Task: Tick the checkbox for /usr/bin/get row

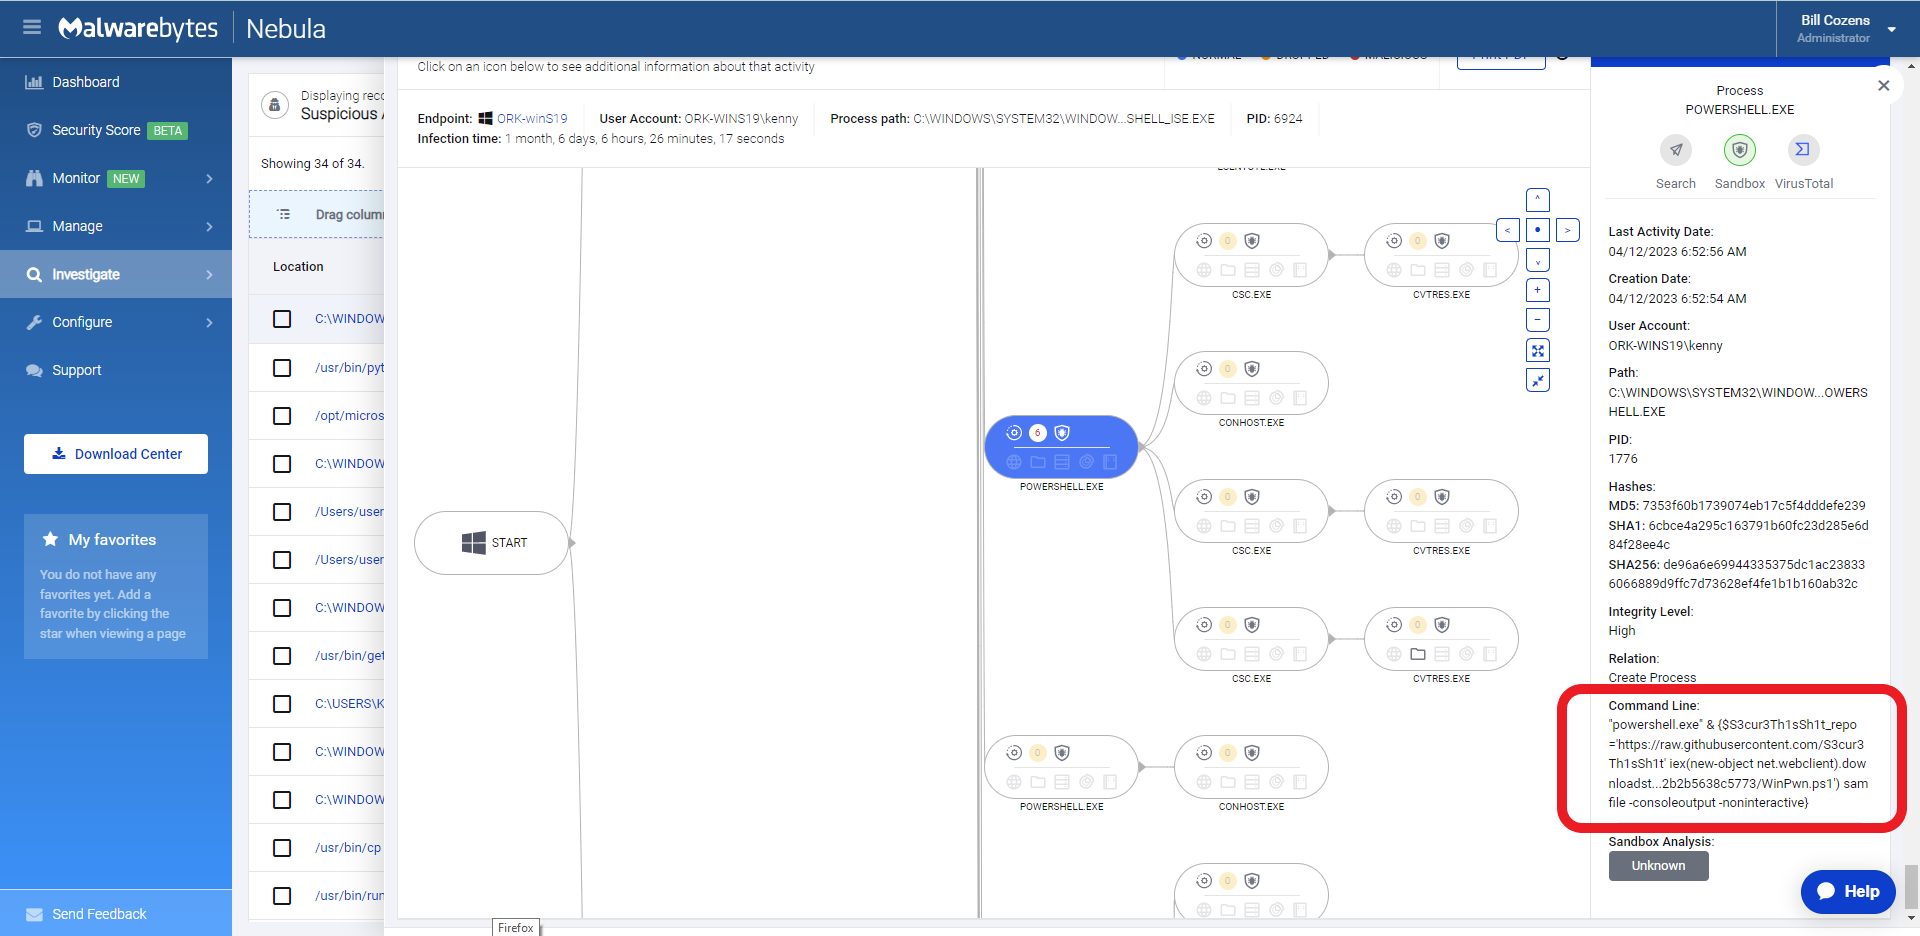Action: click(x=282, y=656)
